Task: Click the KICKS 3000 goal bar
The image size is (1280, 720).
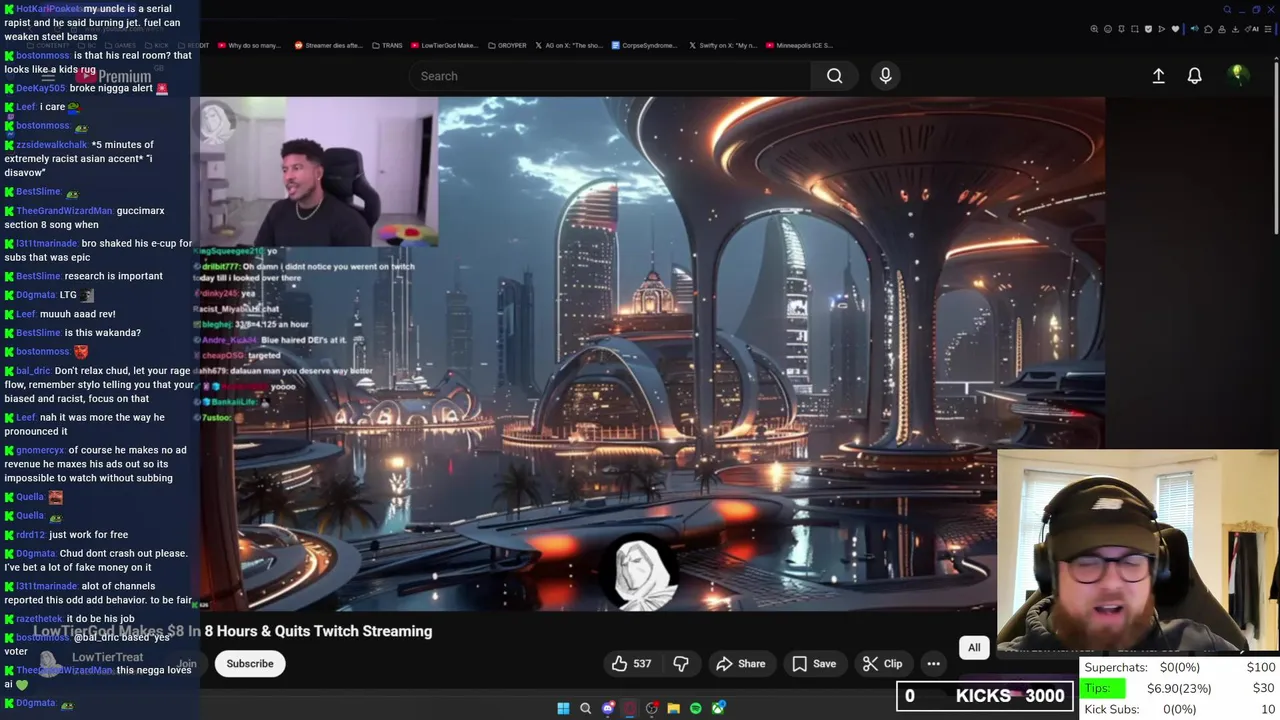Action: pyautogui.click(x=984, y=696)
